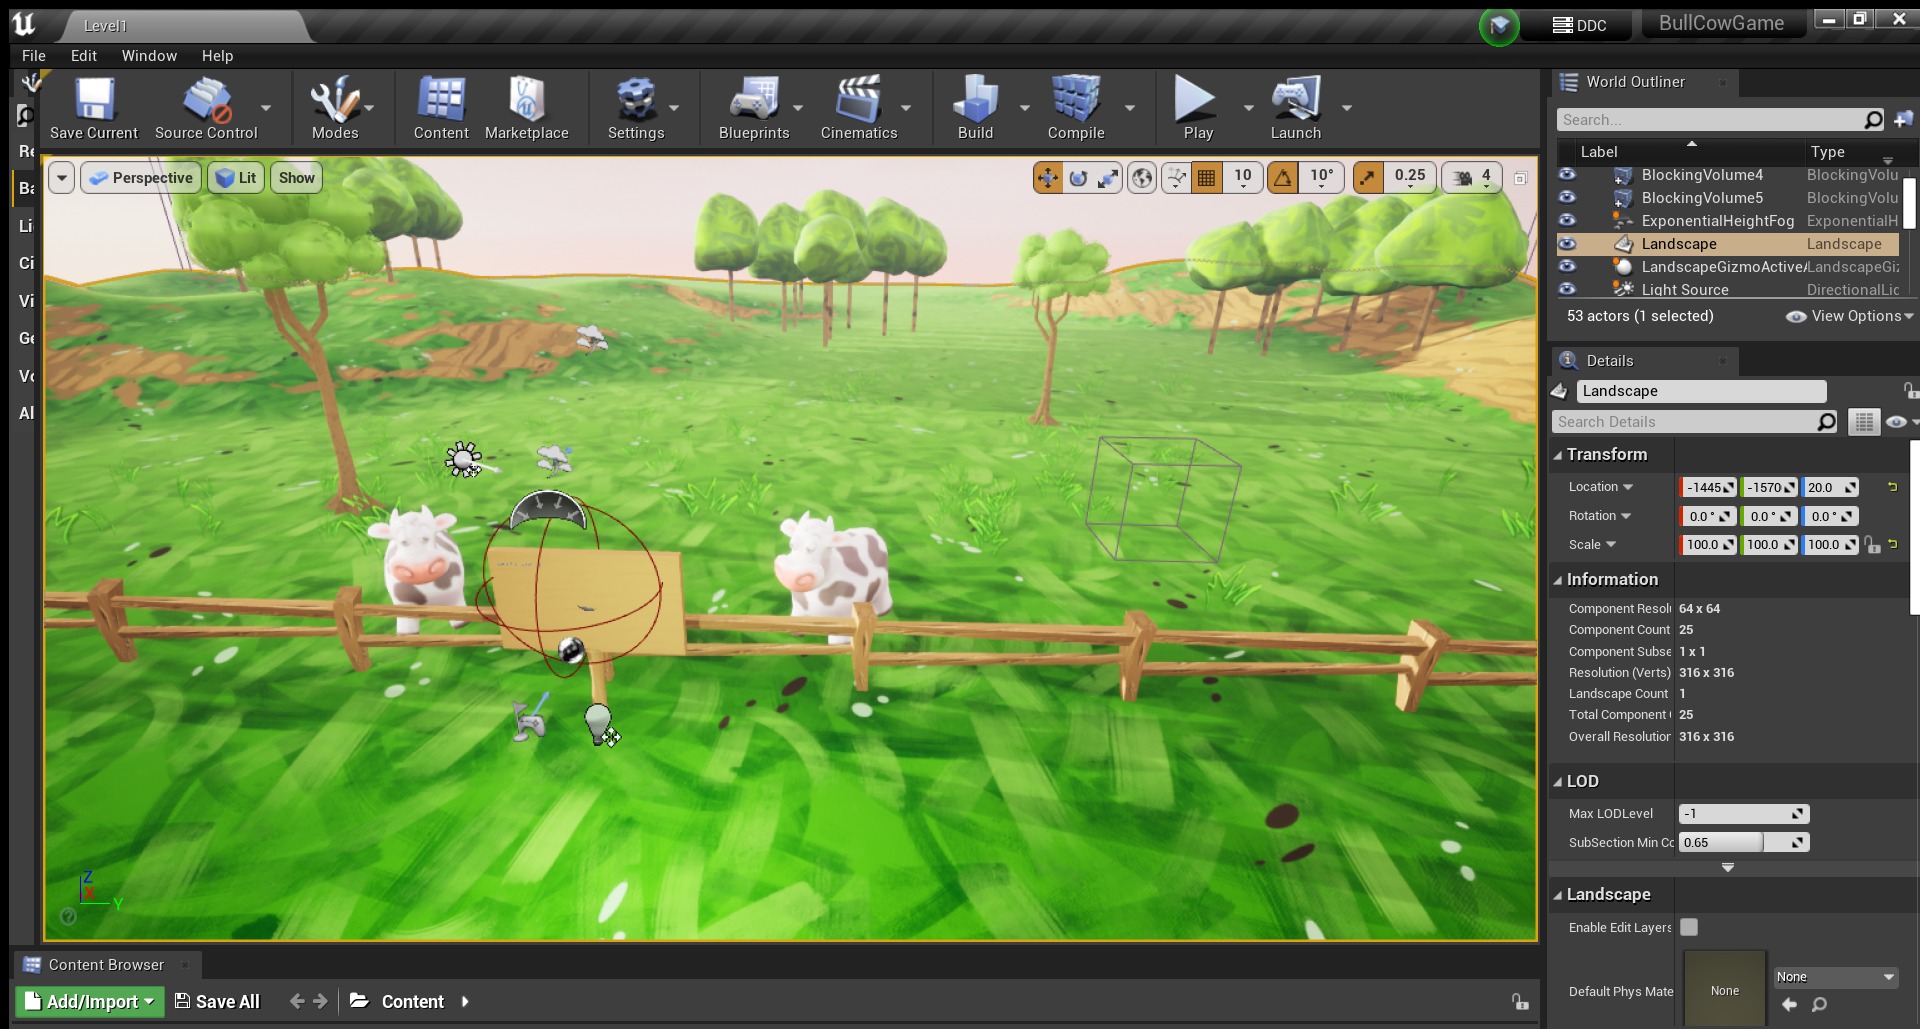Click the Add/Import button
The height and width of the screenshot is (1029, 1920).
click(88, 1001)
